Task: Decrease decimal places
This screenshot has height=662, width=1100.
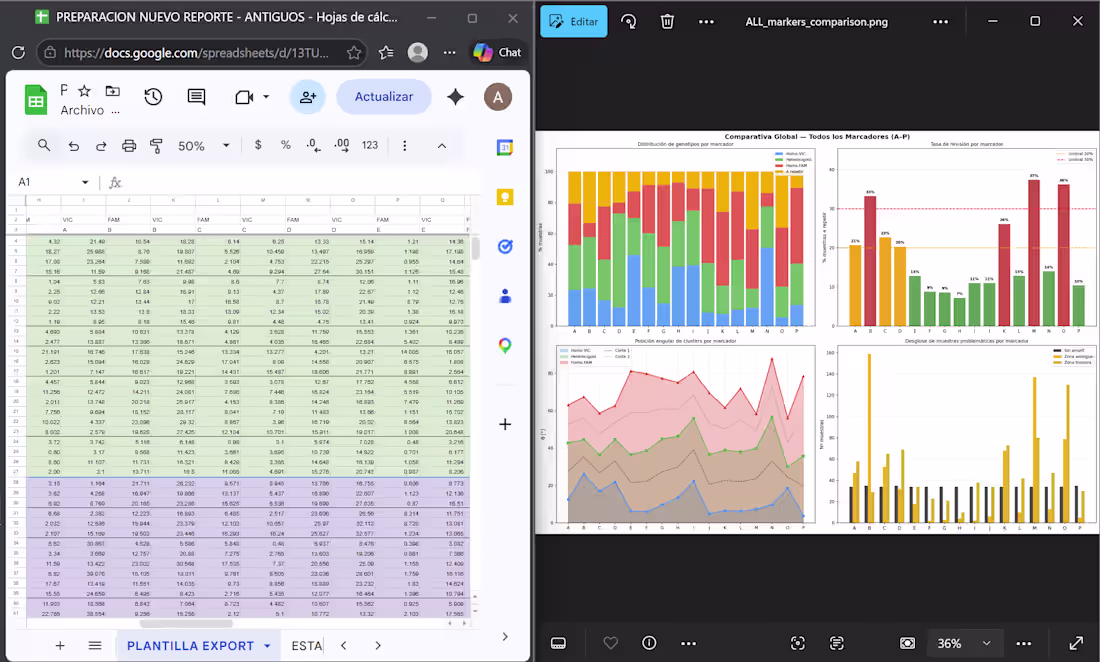Action: (314, 145)
